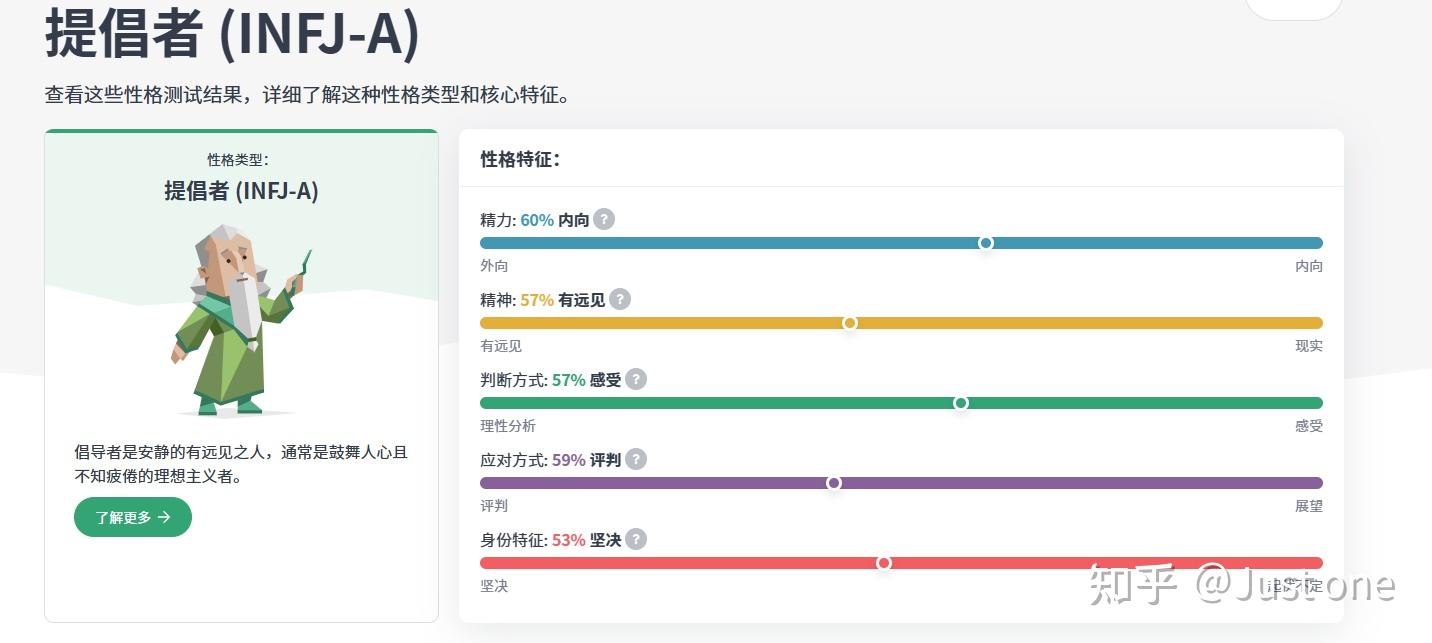Select the 现实 label under mind bar

coord(1310,346)
